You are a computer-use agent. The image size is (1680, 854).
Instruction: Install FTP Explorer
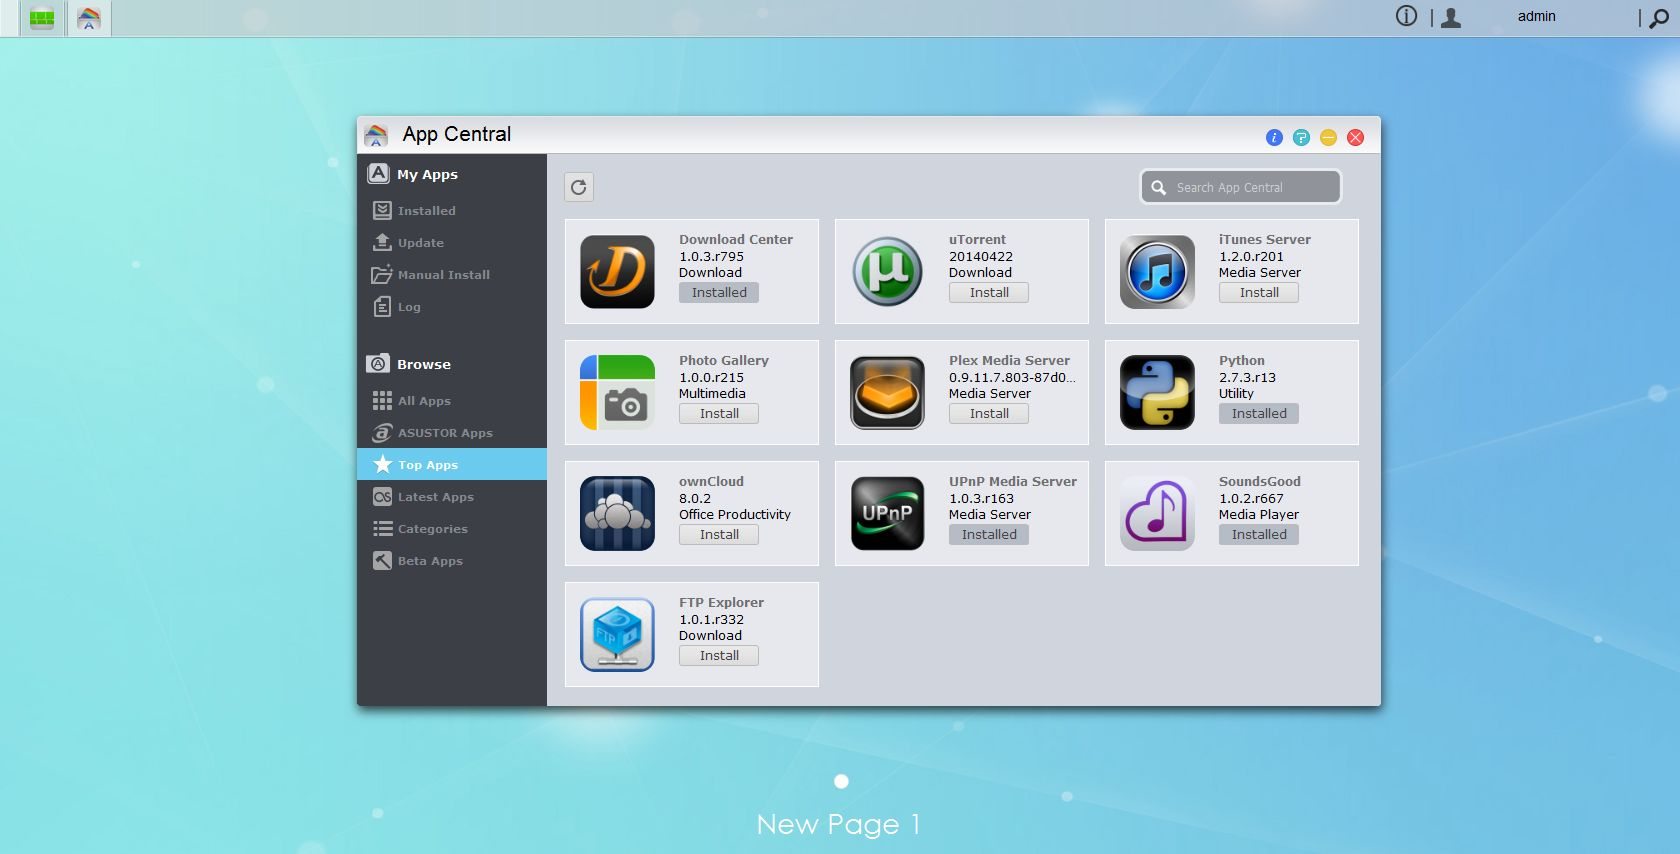coord(719,656)
